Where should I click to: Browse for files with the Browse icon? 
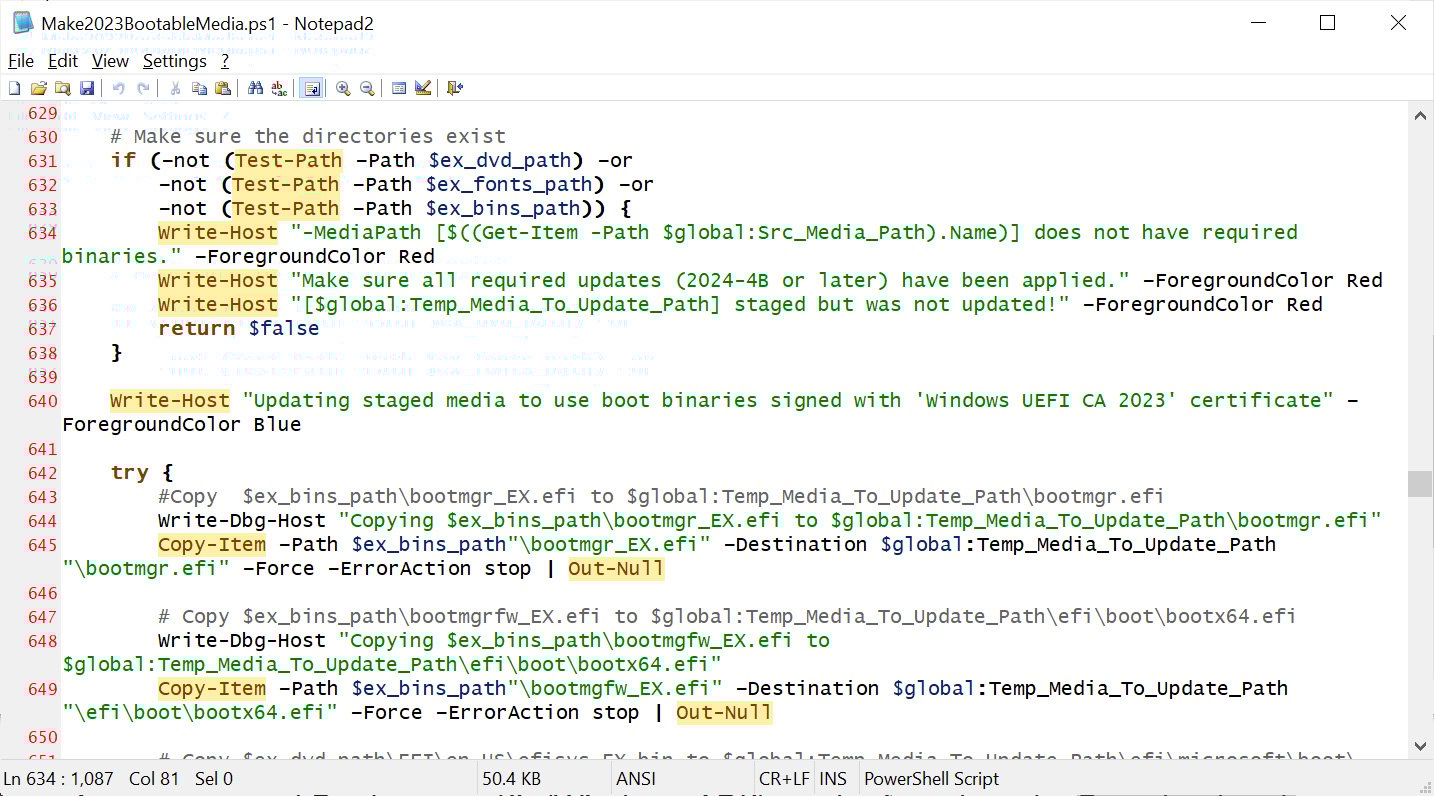click(63, 88)
